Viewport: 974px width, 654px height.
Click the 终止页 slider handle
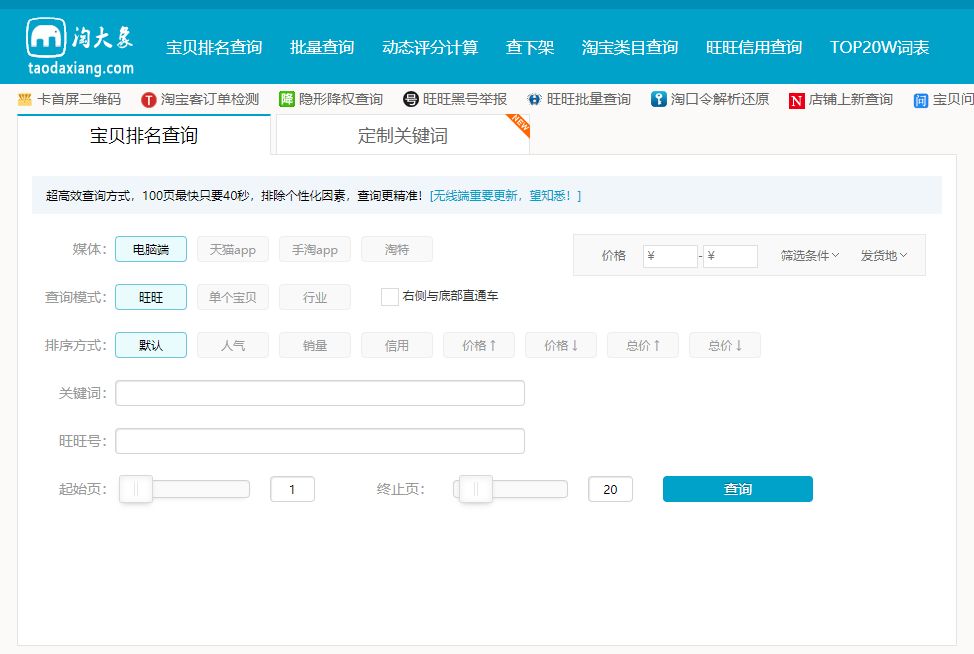pyautogui.click(x=476, y=489)
